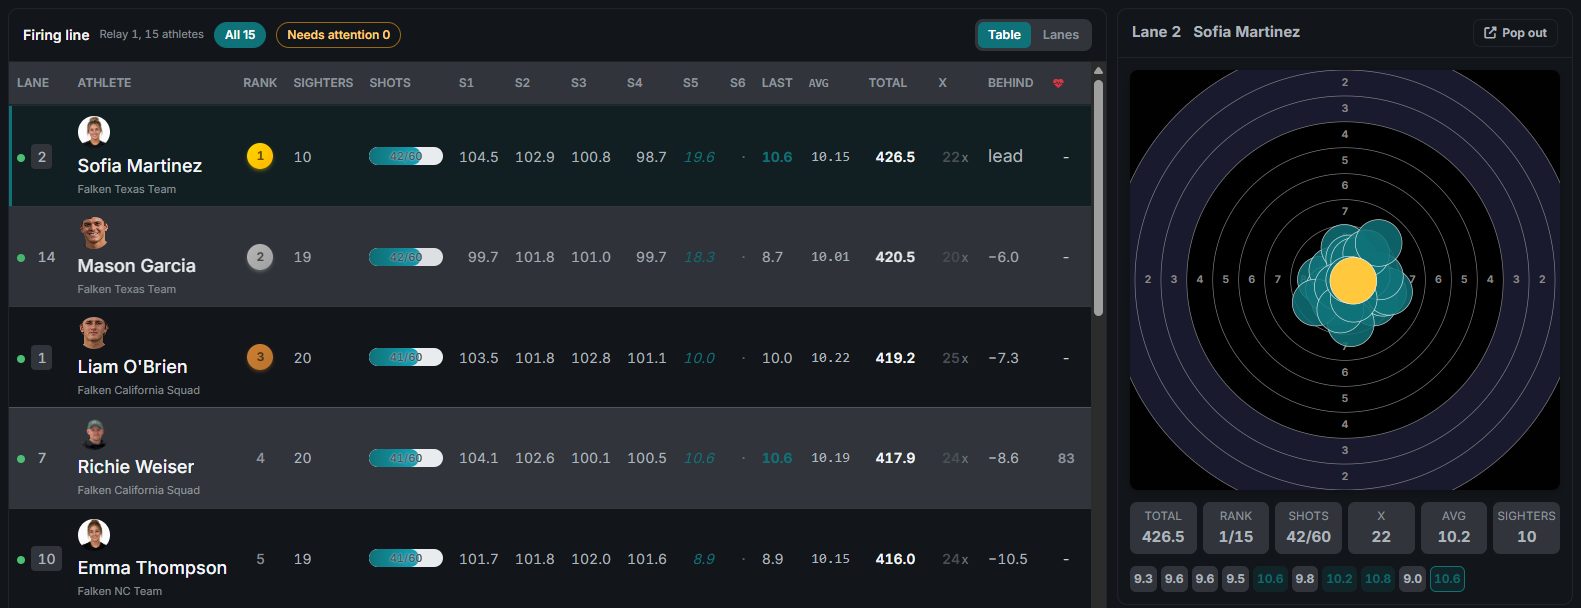Open Mason Garcia's athlete row name
The image size is (1581, 608).
click(137, 266)
